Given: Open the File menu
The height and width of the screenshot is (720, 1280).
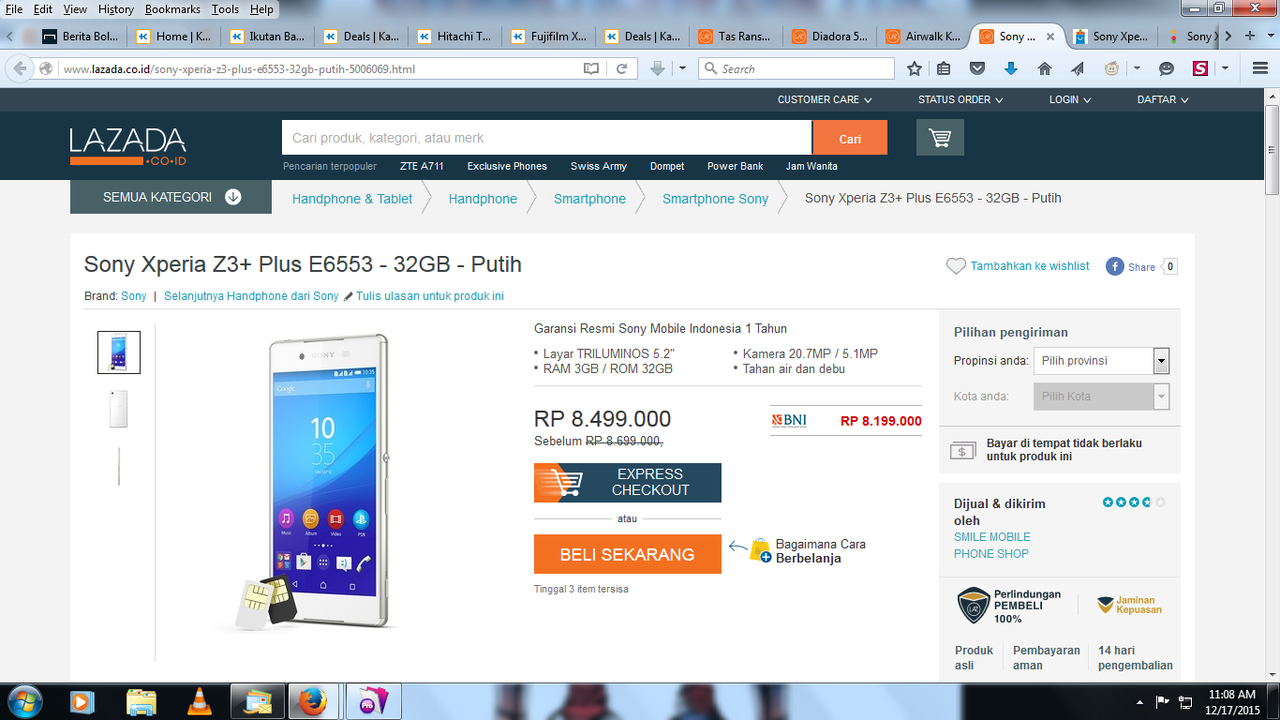Looking at the screenshot, I should [x=14, y=9].
